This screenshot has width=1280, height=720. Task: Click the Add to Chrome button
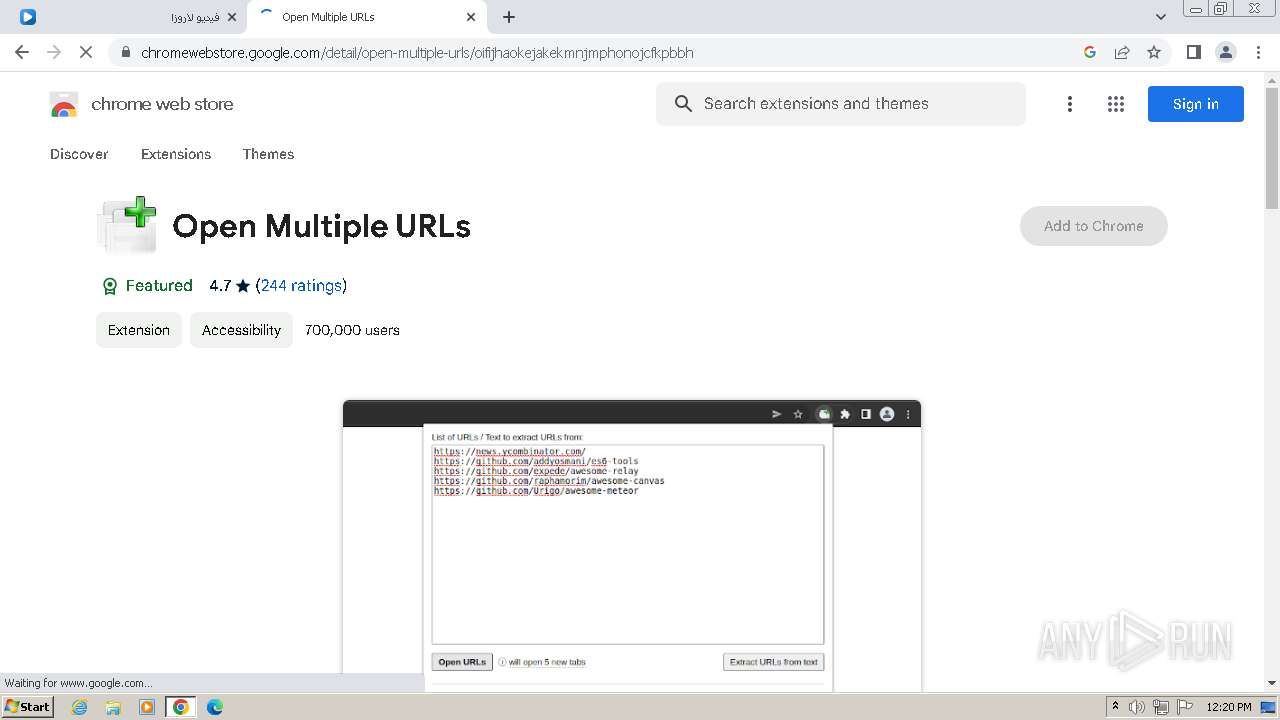[1093, 226]
